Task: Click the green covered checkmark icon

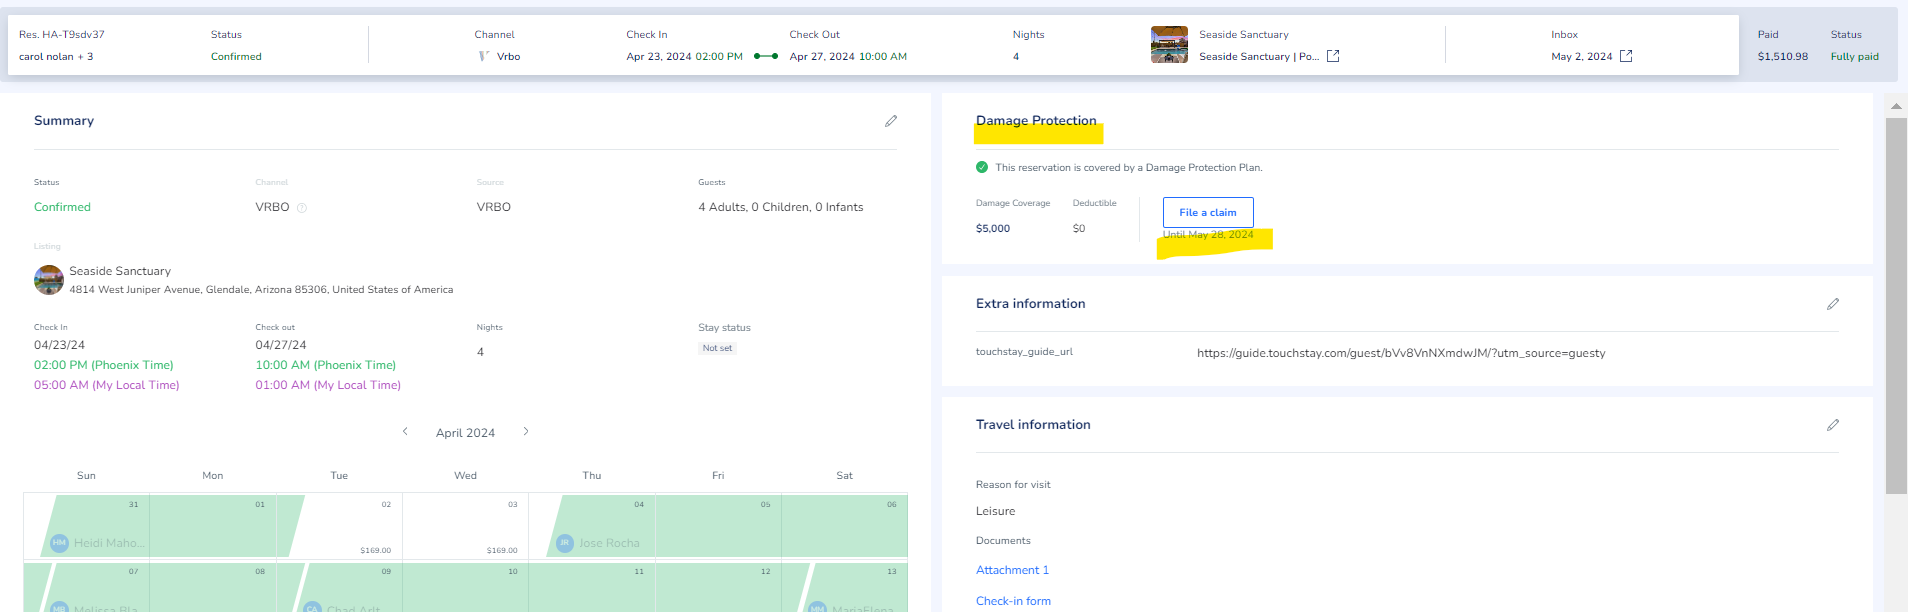Action: 982,167
